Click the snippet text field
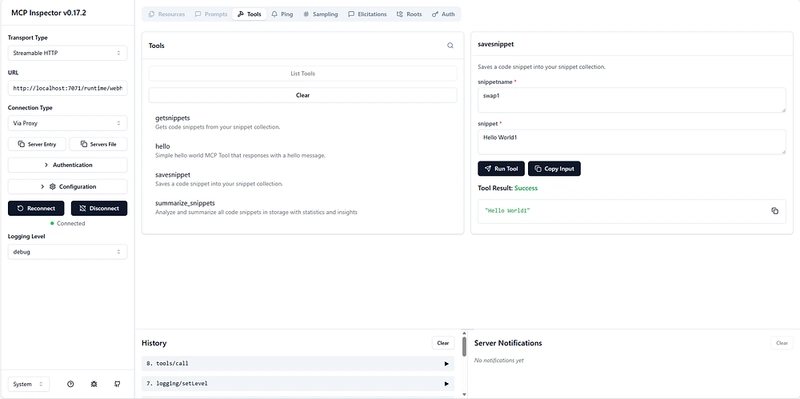Screen dimensions: 800x399 pyautogui.click(x=632, y=142)
